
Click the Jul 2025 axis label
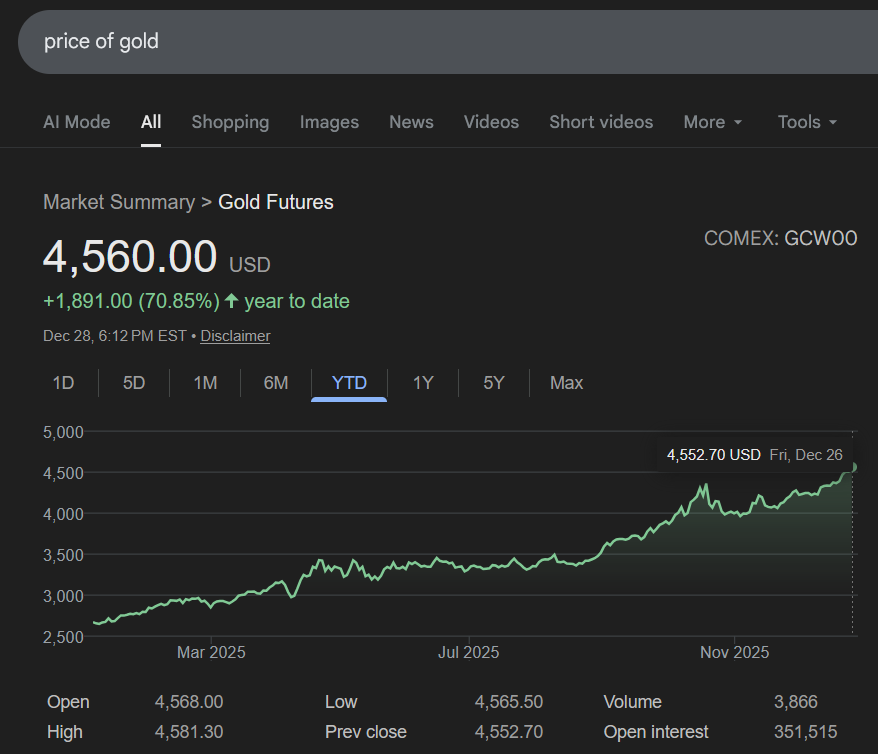coord(469,652)
